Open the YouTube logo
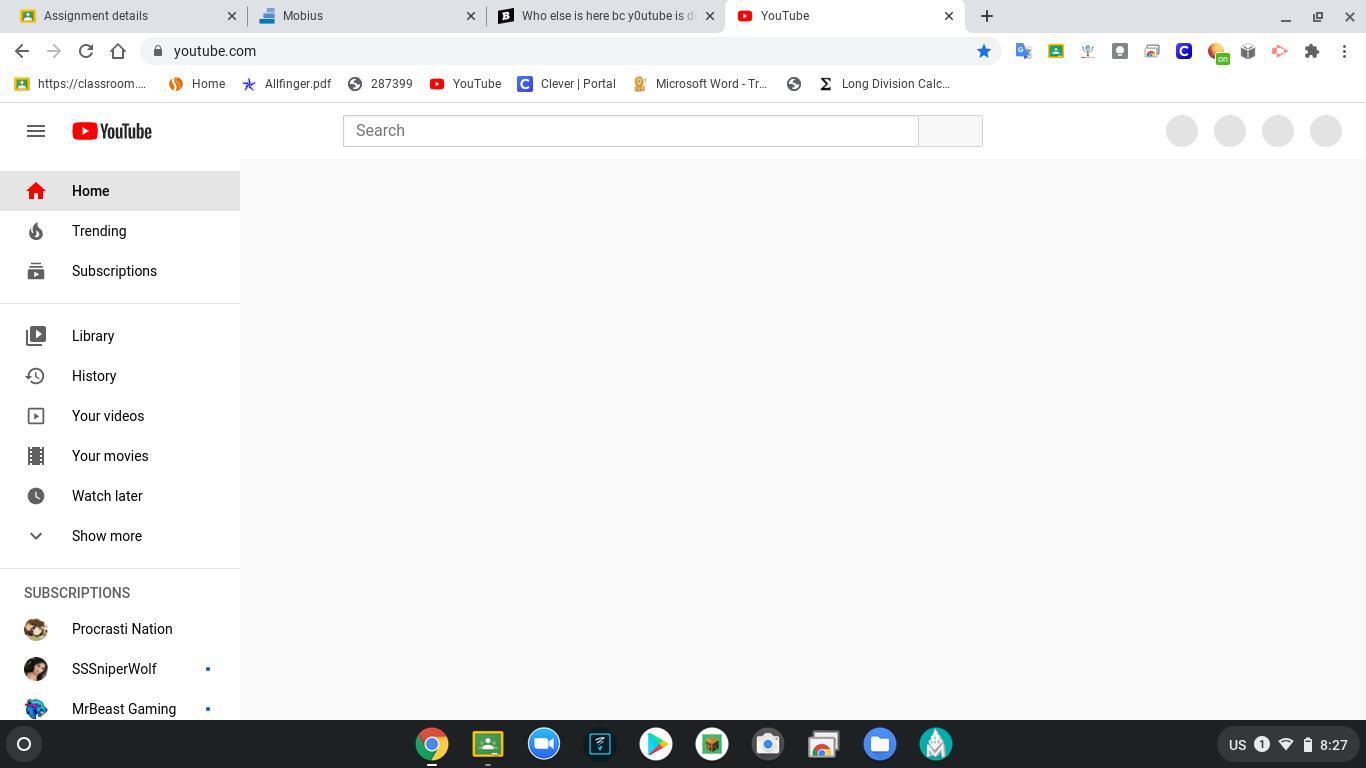Viewport: 1366px width, 768px height. pyautogui.click(x=111, y=130)
